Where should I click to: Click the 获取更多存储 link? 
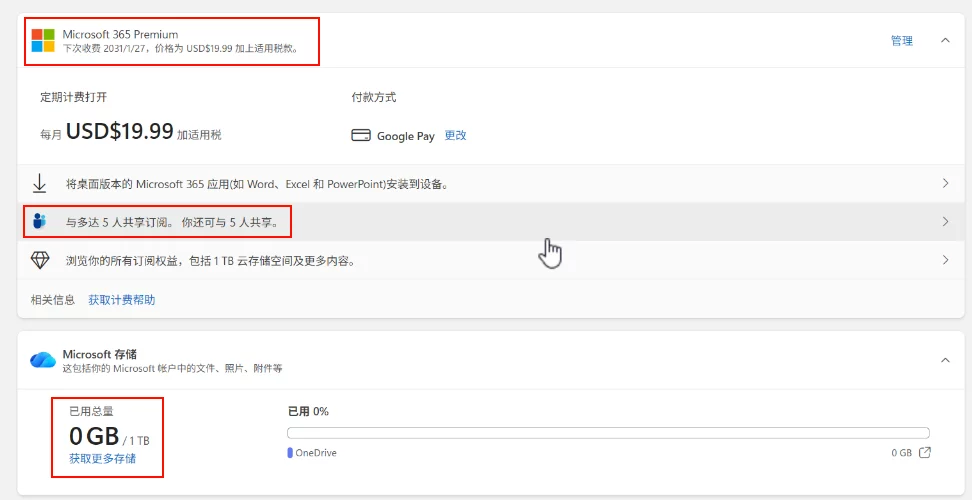102,459
